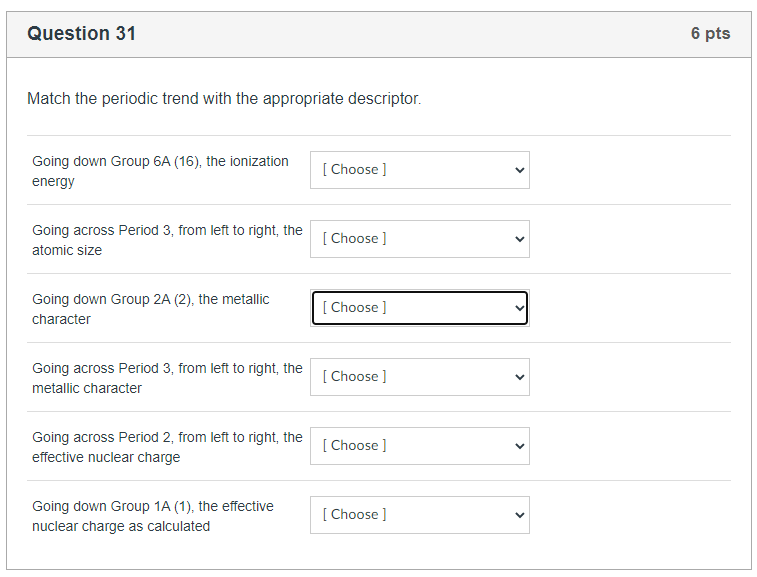The image size is (757, 577).
Task: Click the chevron arrow on the ionization energy selector
Action: (519, 170)
